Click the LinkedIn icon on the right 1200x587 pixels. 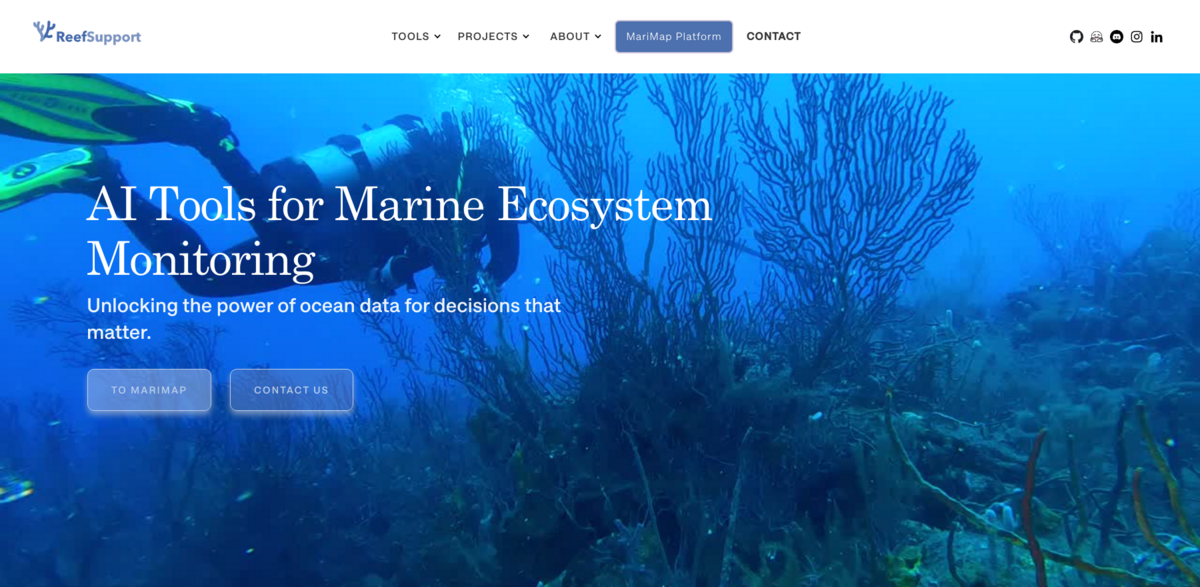pos(1156,36)
